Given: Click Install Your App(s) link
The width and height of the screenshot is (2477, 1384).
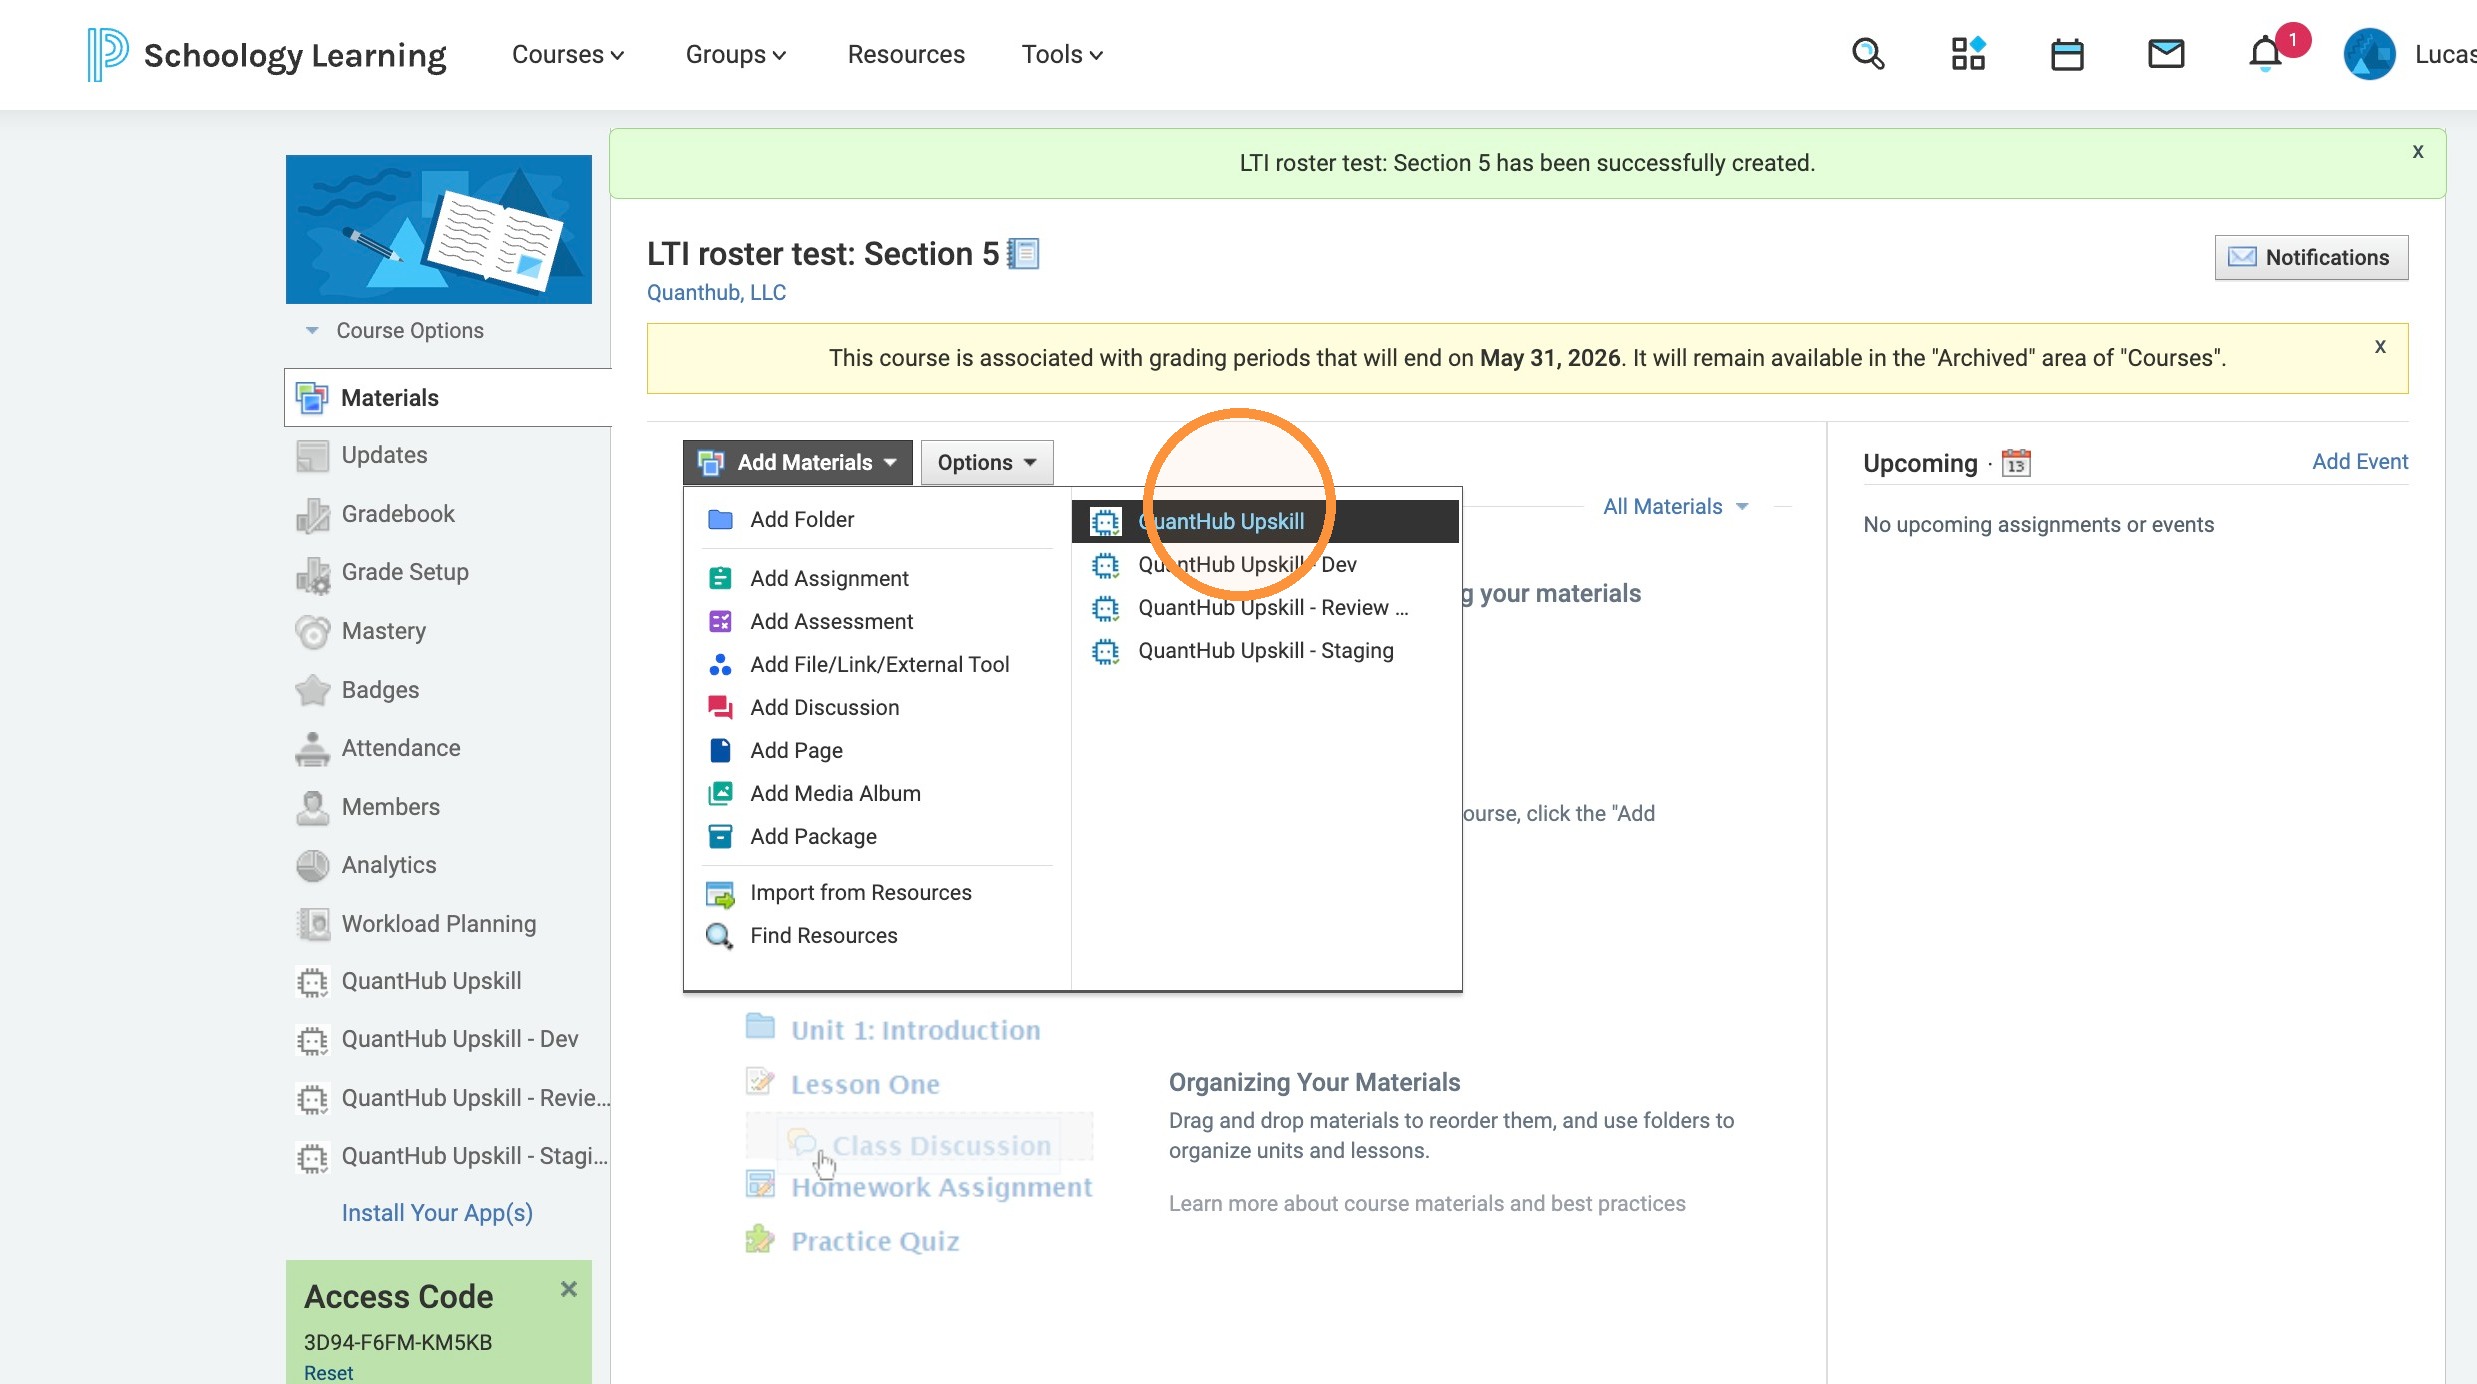Looking at the screenshot, I should [437, 1212].
